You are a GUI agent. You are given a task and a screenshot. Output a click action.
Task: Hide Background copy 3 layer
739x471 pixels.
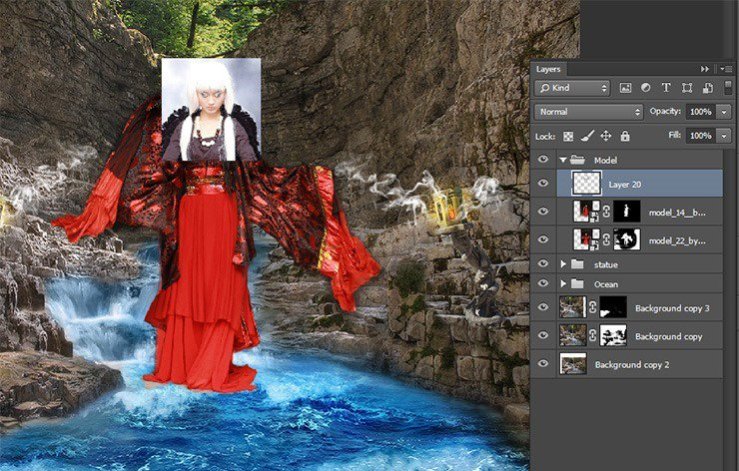tap(543, 307)
